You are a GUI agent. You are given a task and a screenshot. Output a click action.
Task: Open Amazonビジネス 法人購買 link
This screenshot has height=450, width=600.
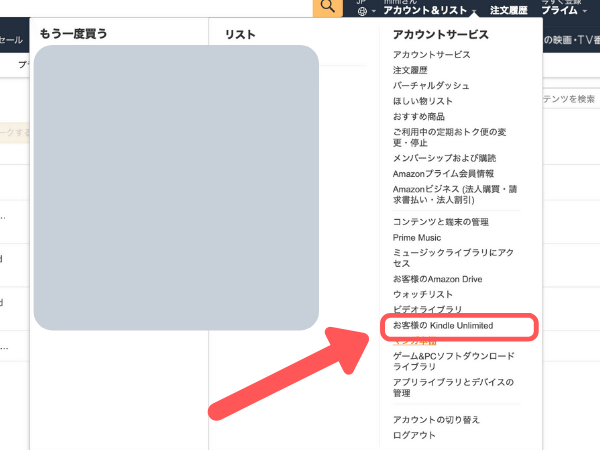[455, 194]
